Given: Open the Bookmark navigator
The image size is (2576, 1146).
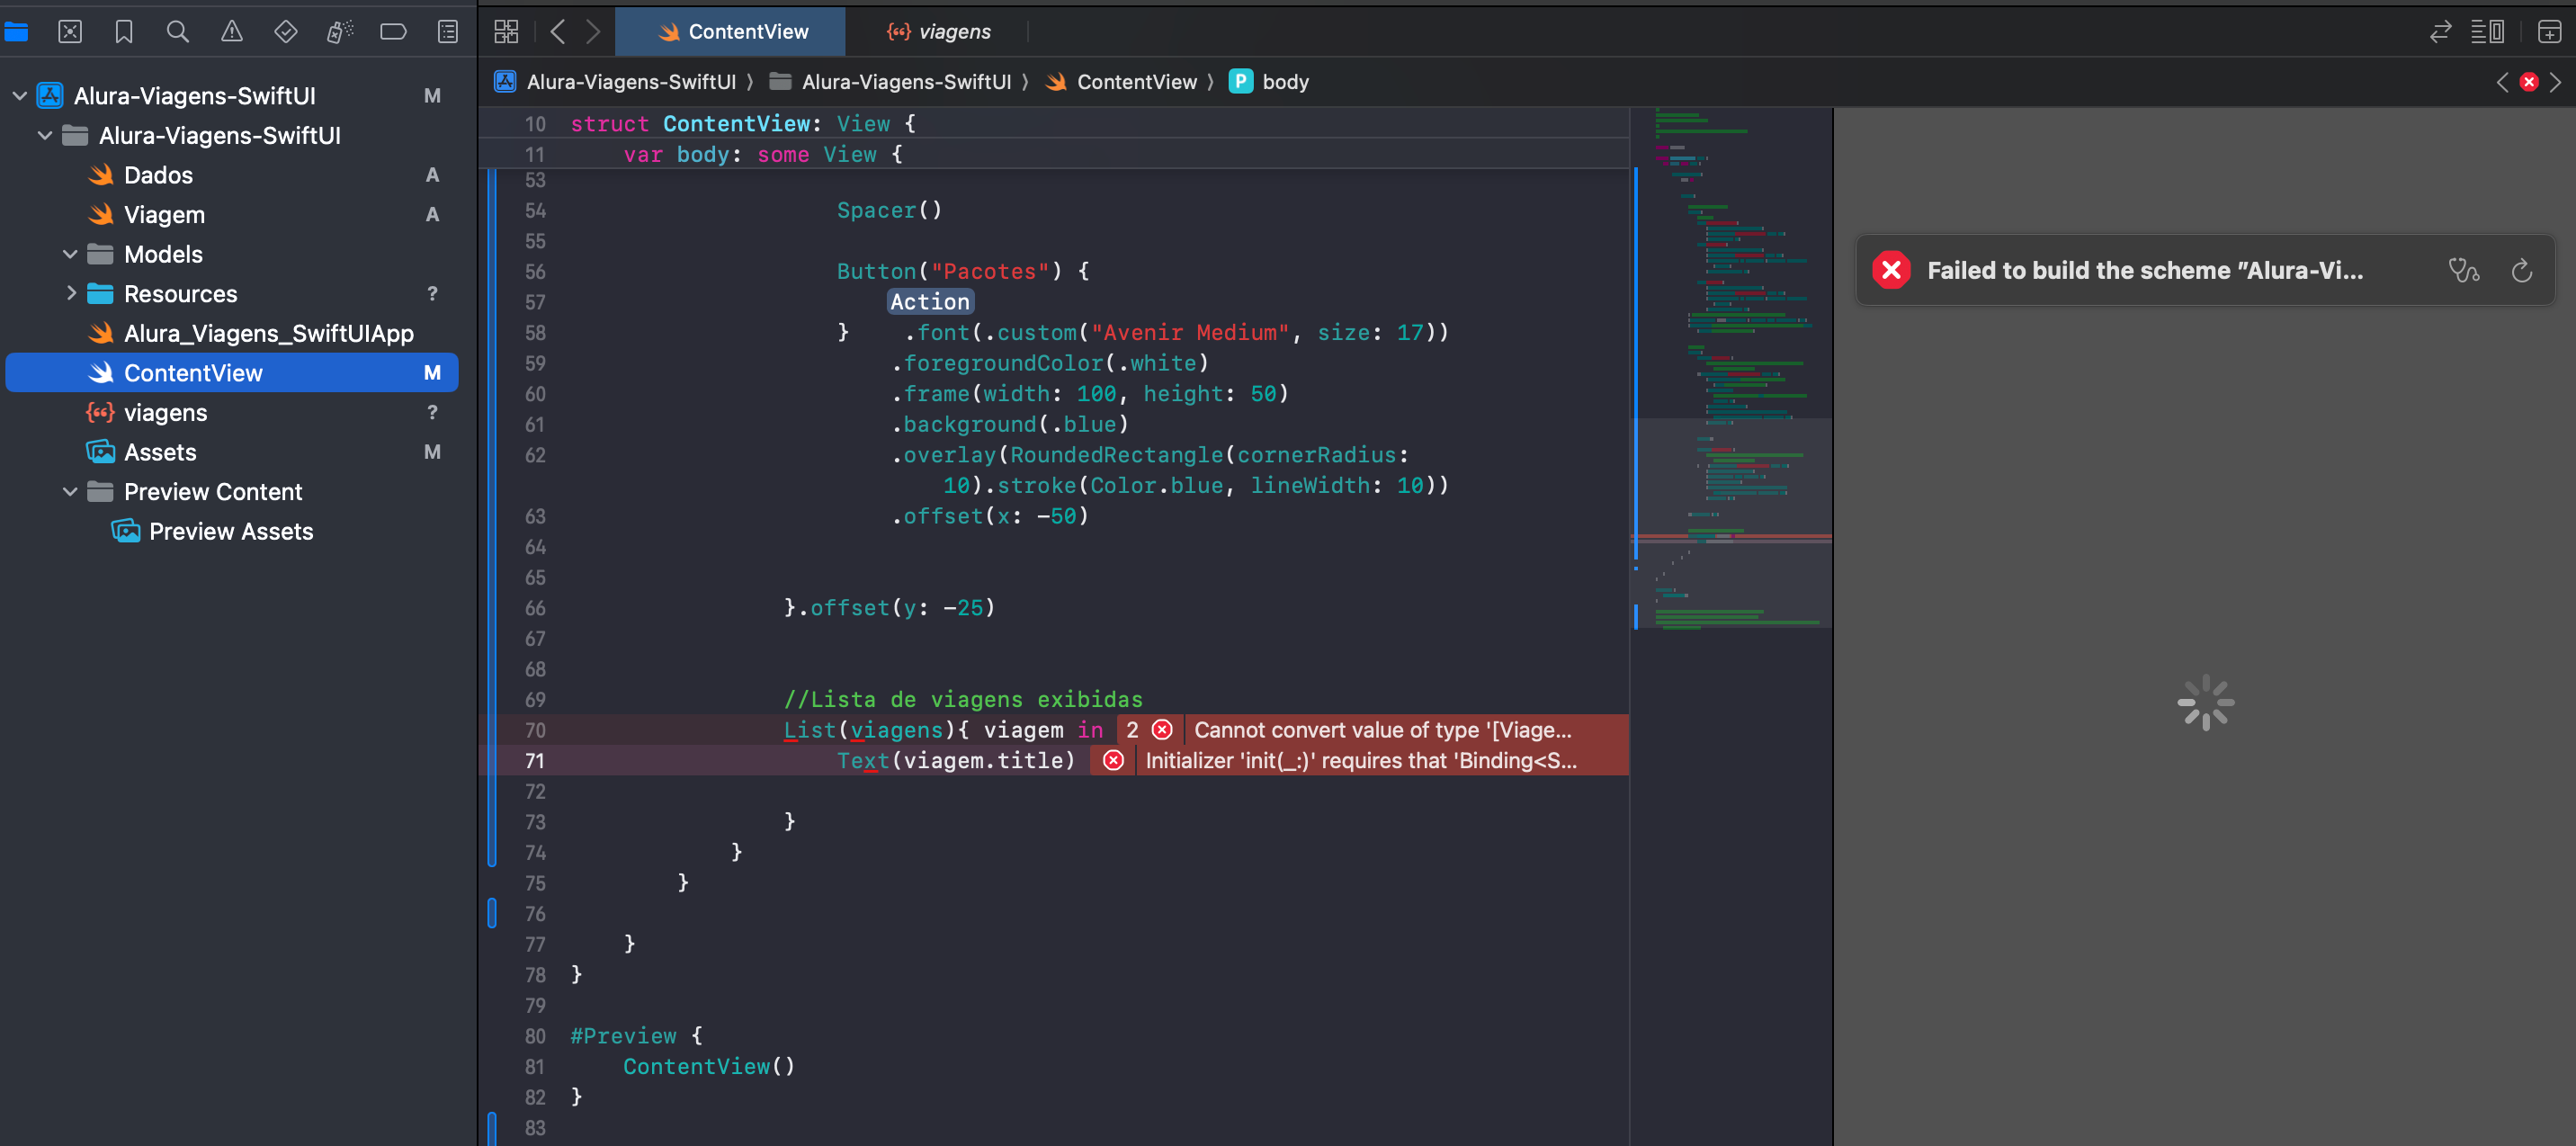Looking at the screenshot, I should 124,32.
